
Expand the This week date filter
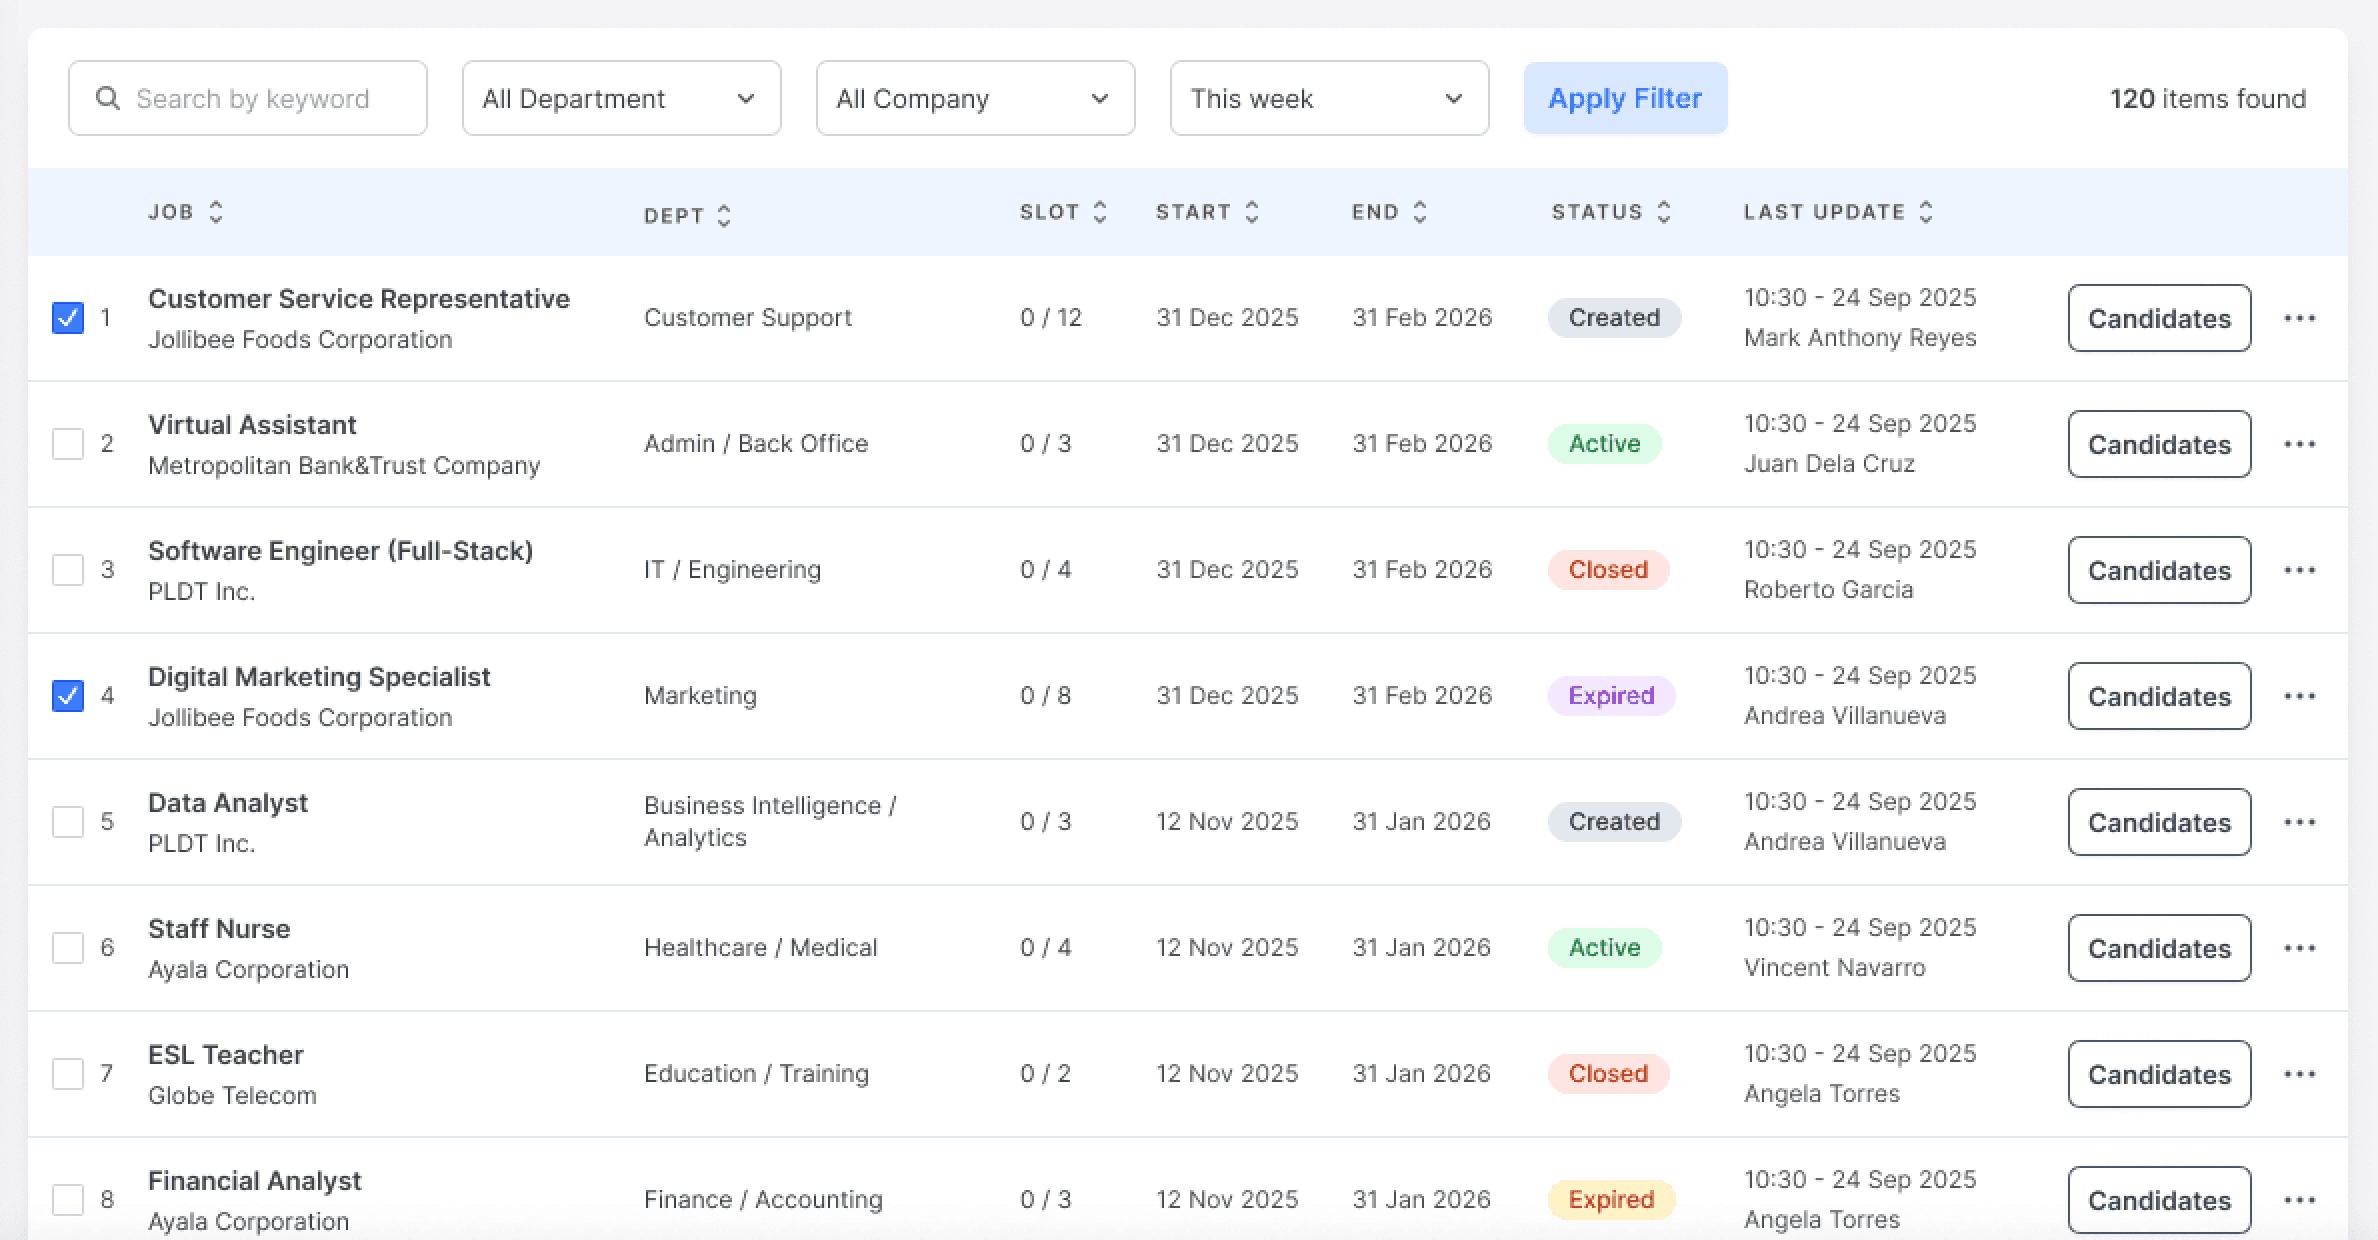click(x=1328, y=98)
